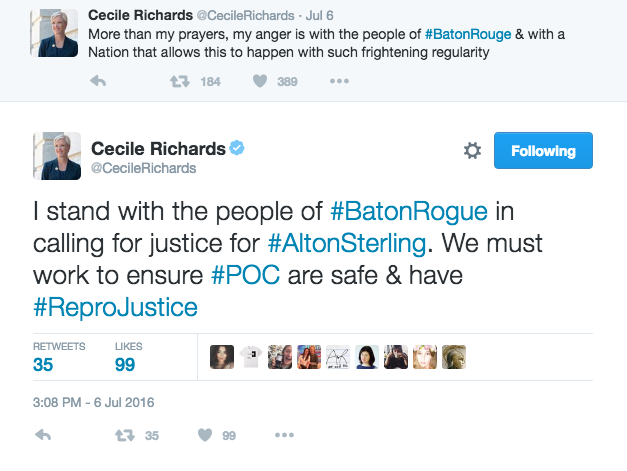The width and height of the screenshot is (627, 471).
Task: Open the #ReproJustice hashtag link
Action: click(x=115, y=307)
